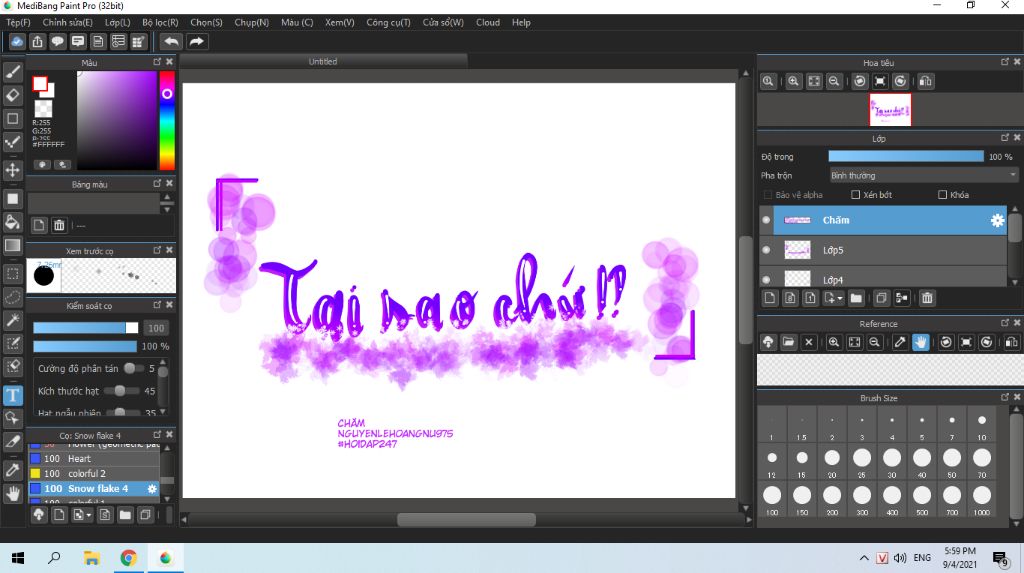Open the Công cụ(T) menu

tap(388, 22)
